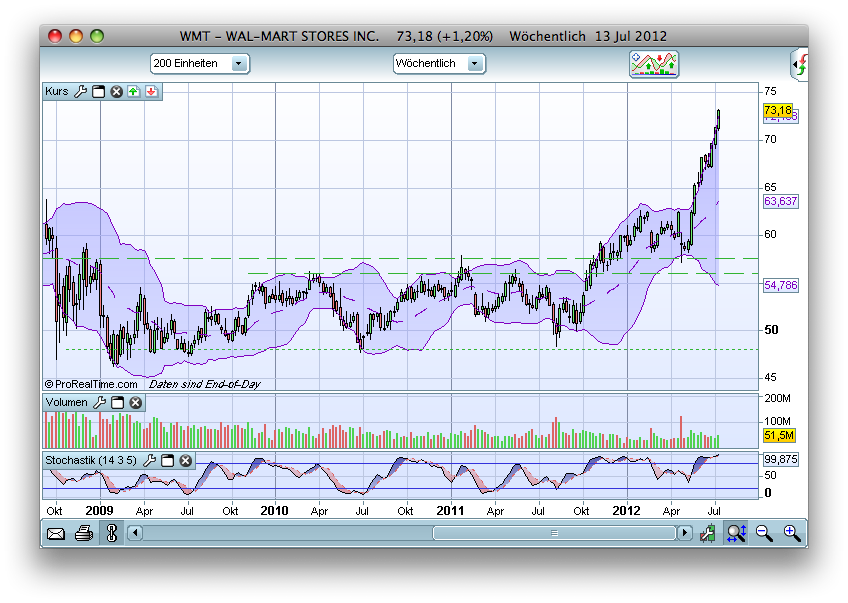Open the Kurs panel wrench settings
Screen dimensions: 848x603
81,91
